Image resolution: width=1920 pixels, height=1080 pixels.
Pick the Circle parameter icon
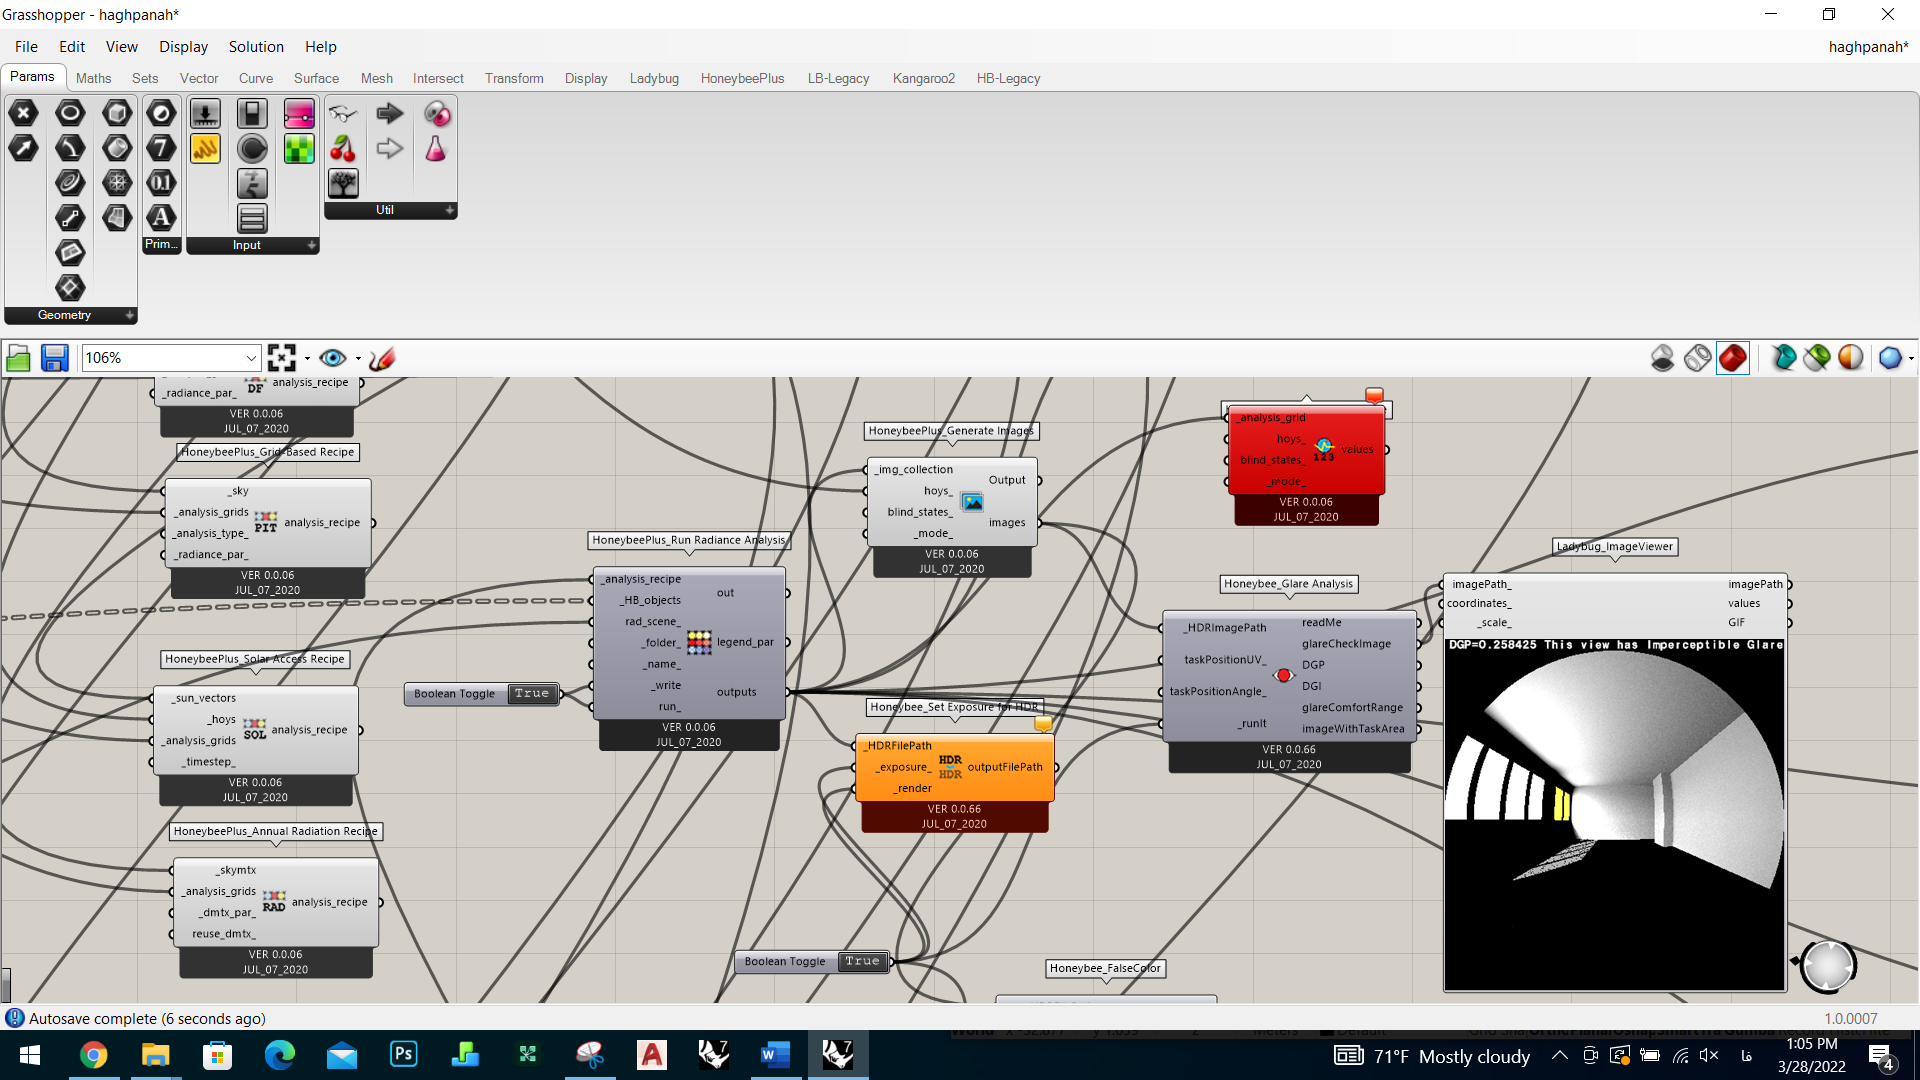pyautogui.click(x=70, y=113)
